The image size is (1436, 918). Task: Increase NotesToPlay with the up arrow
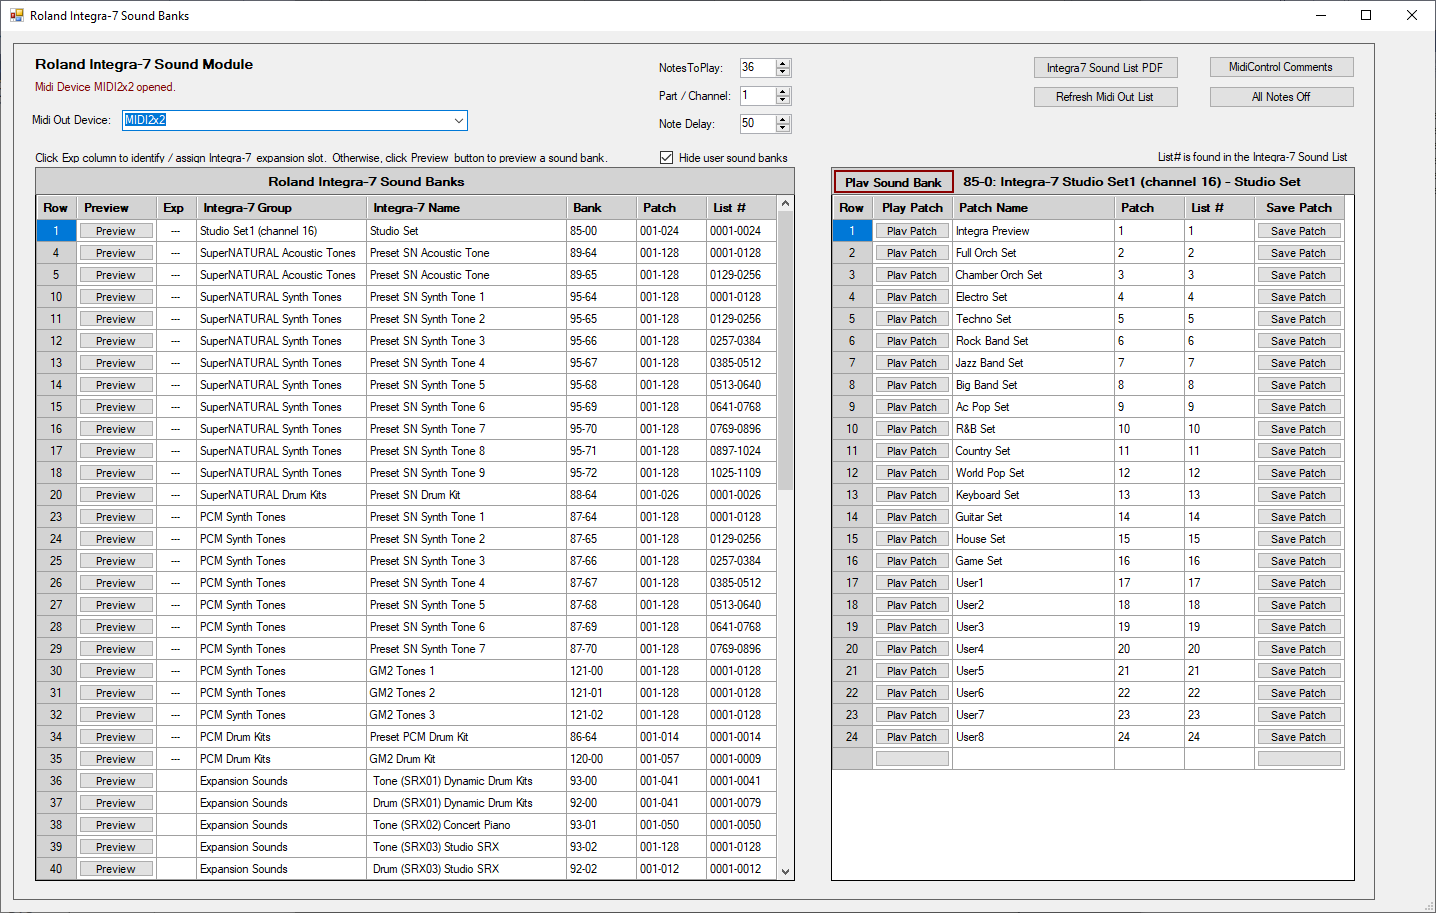click(783, 64)
